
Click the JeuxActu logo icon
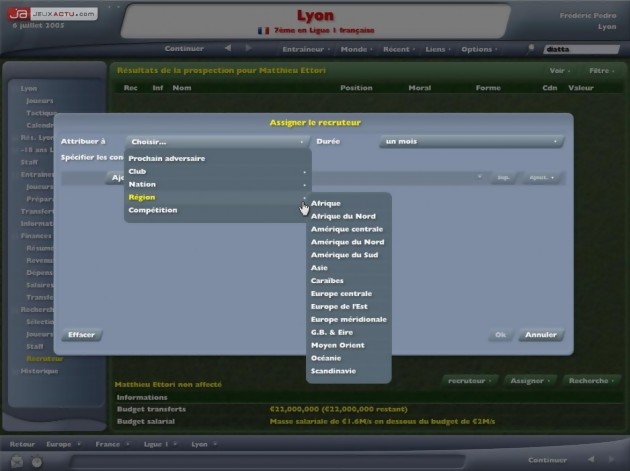[19, 14]
